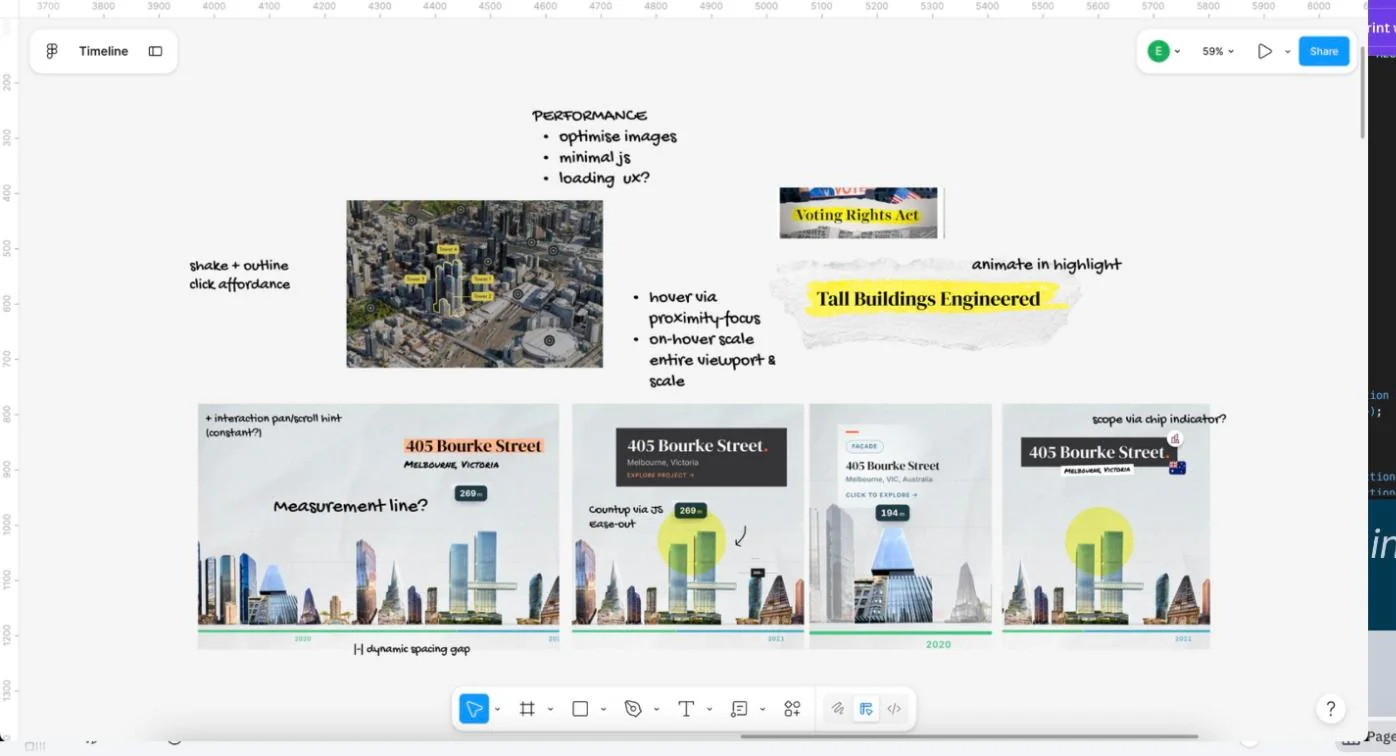
Task: Select the yellow circle in the flag frame
Action: (1099, 541)
